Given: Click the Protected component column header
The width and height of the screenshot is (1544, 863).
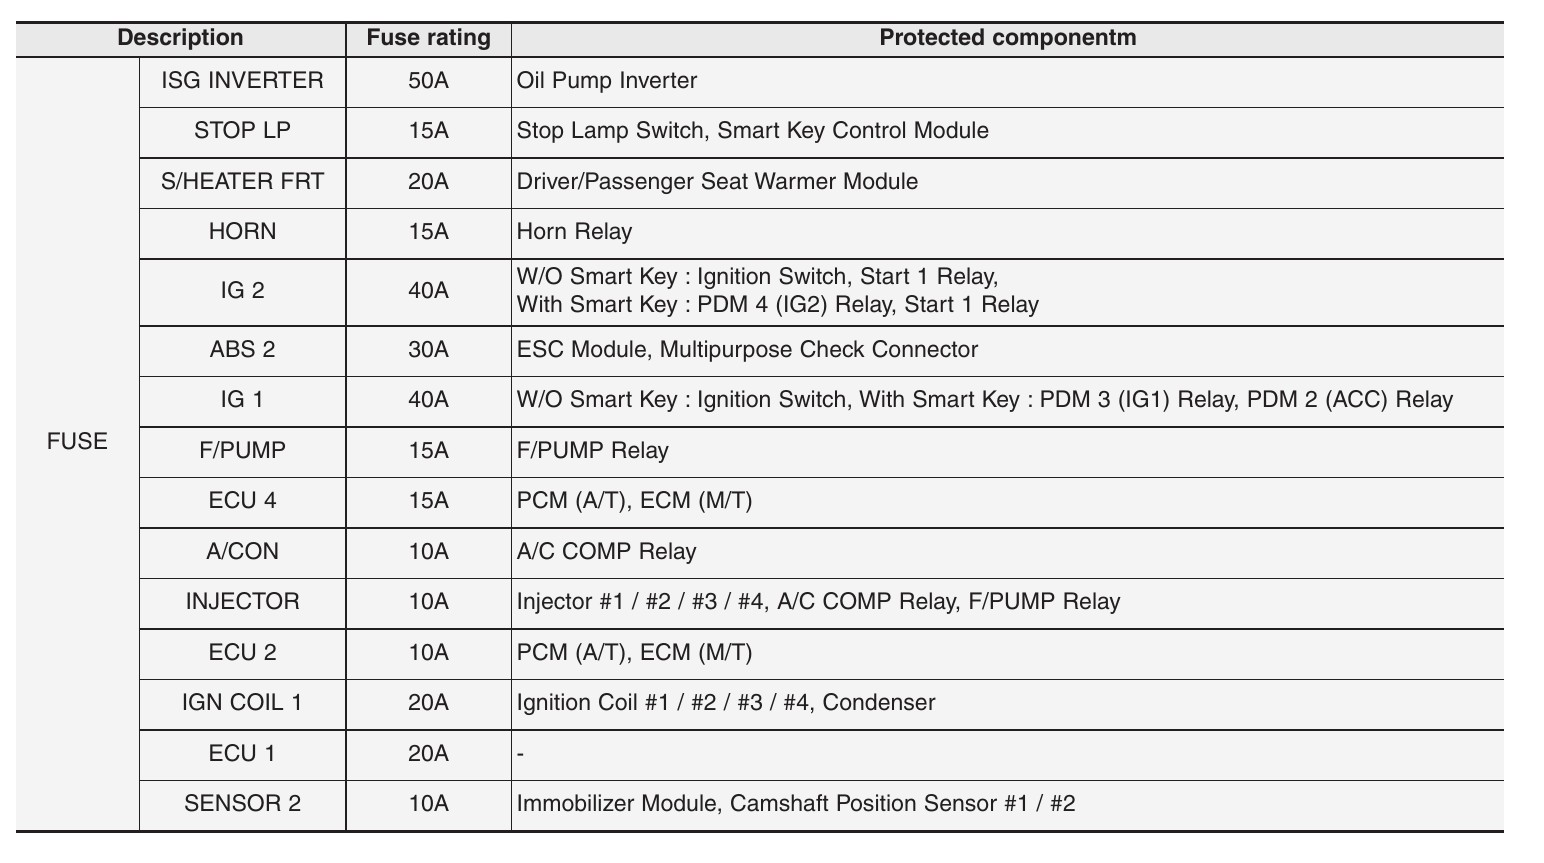Looking at the screenshot, I should (x=1007, y=38).
